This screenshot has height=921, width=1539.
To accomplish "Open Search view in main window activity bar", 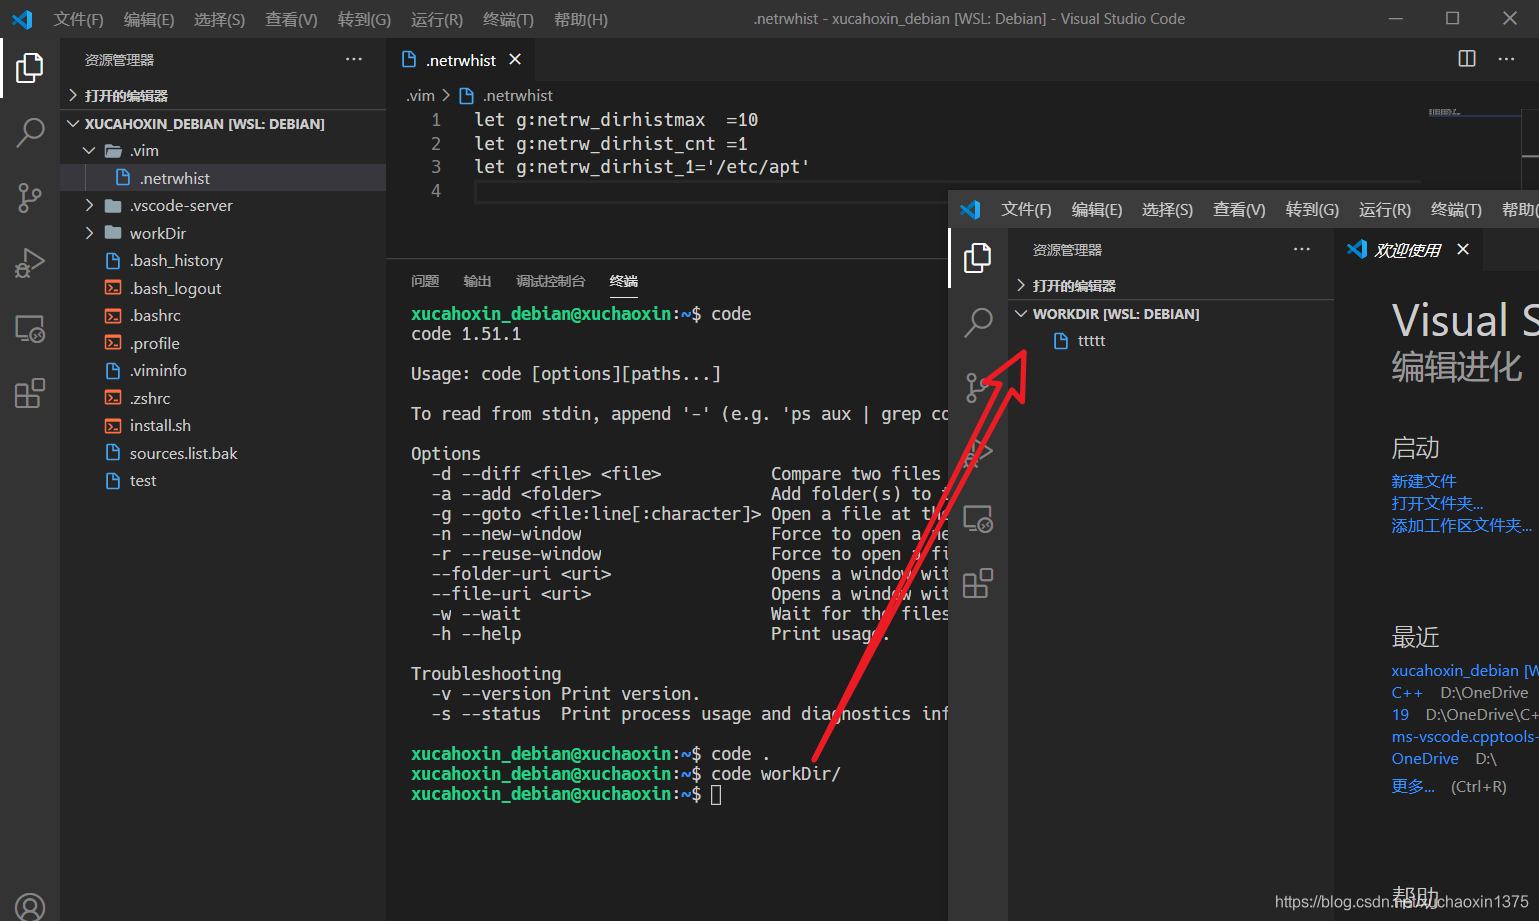I will [30, 132].
